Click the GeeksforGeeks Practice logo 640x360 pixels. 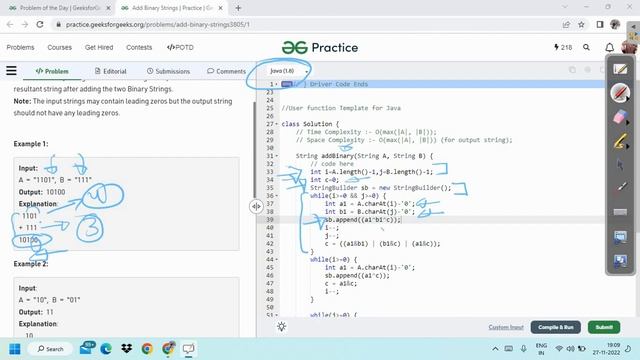(x=320, y=48)
